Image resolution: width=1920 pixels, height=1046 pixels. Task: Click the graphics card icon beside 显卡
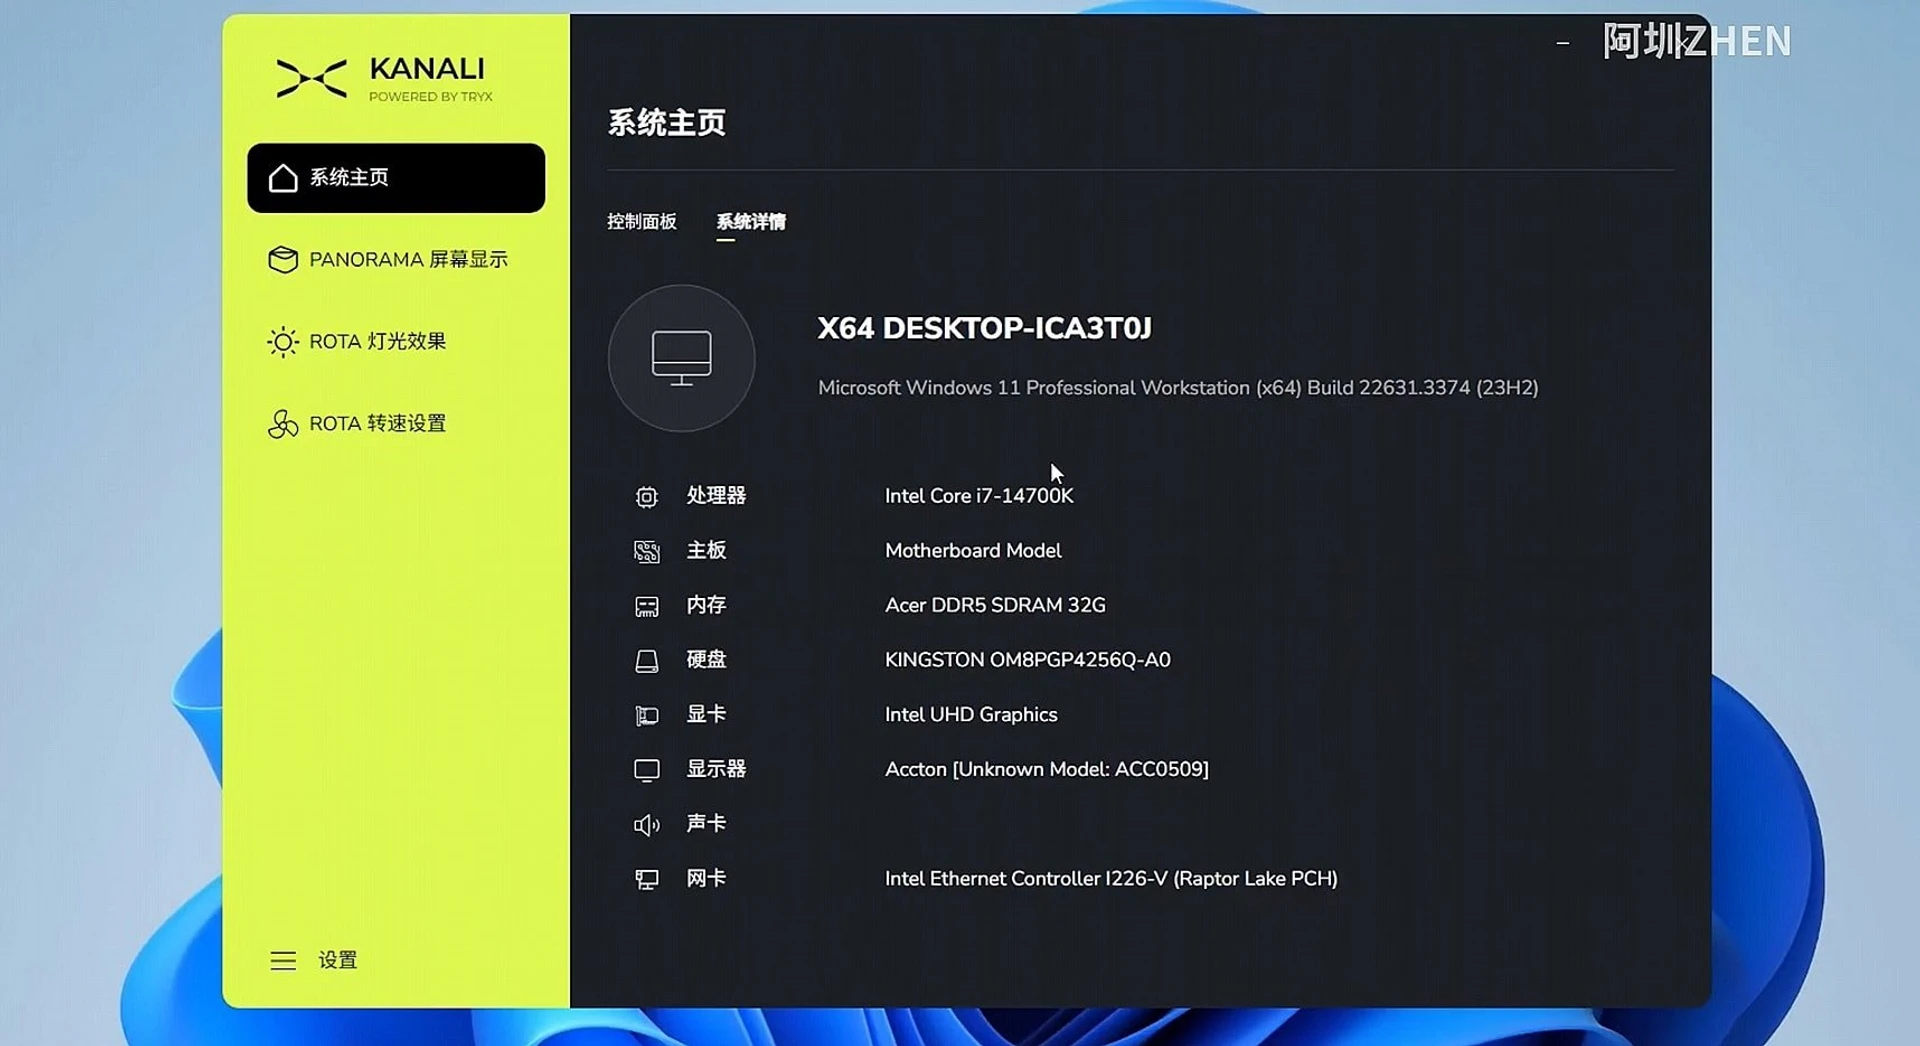[x=647, y=716]
